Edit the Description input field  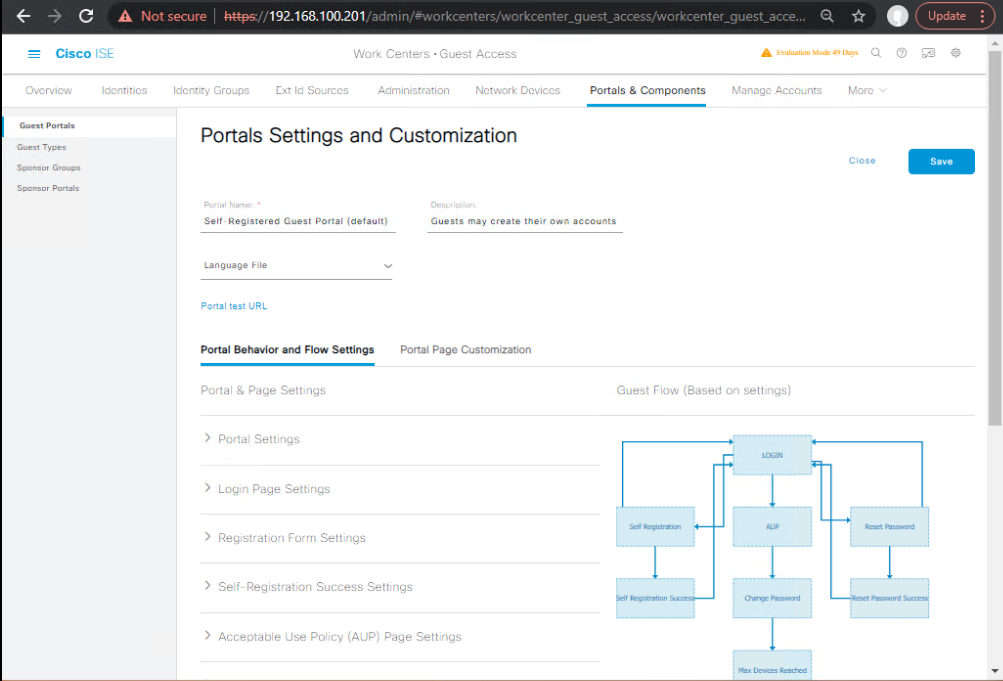[x=525, y=221]
